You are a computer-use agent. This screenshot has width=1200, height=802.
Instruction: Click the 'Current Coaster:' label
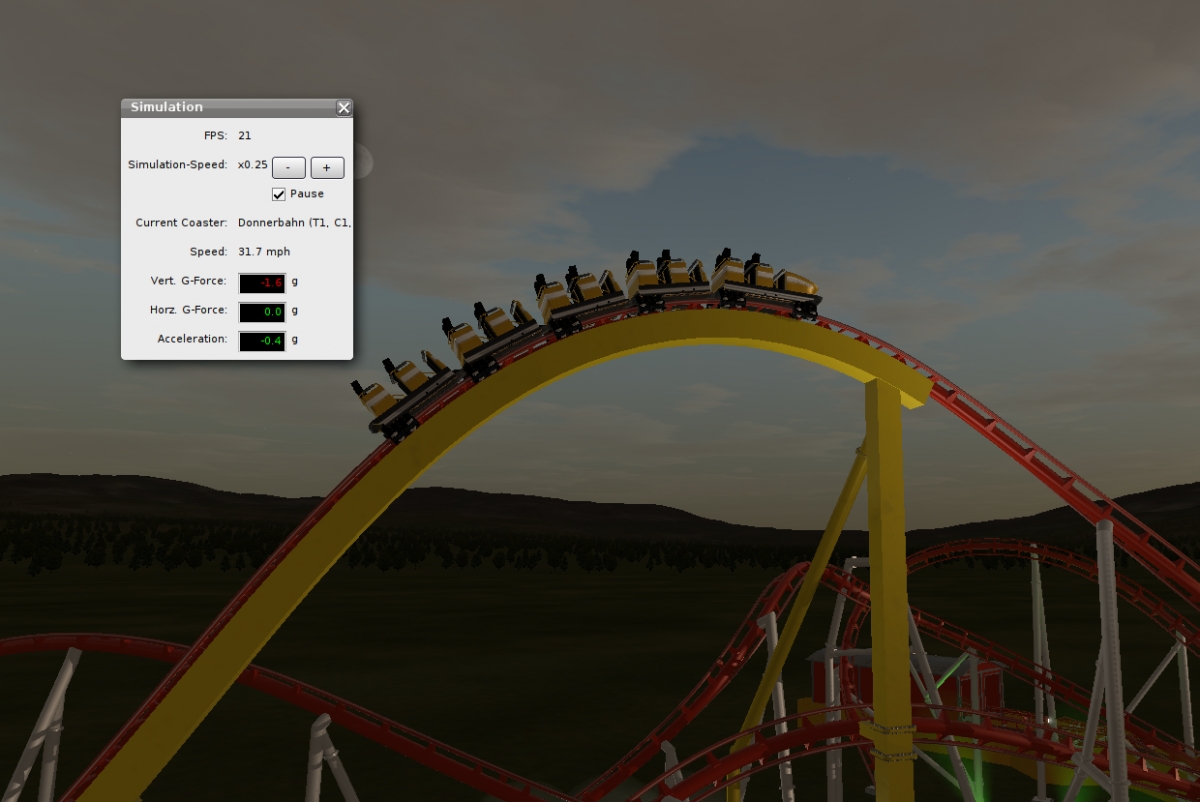pyautogui.click(x=181, y=223)
